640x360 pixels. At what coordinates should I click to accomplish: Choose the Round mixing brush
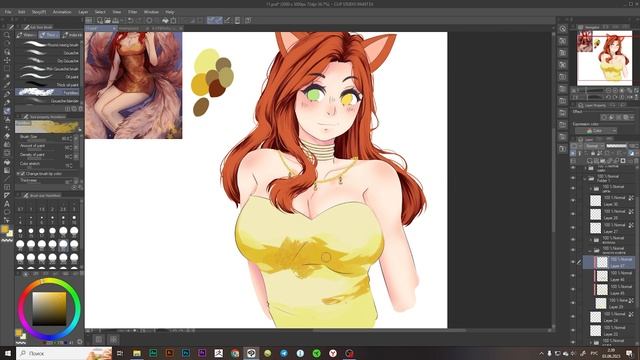[x=48, y=44]
